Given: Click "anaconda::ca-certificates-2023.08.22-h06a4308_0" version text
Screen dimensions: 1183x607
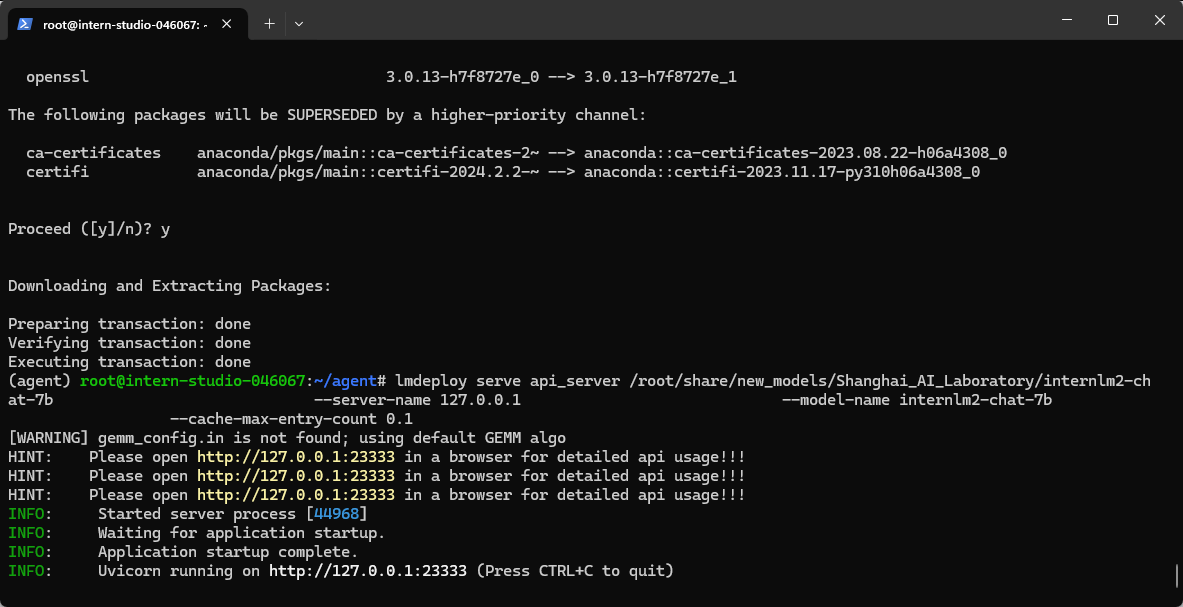Looking at the screenshot, I should (795, 153).
